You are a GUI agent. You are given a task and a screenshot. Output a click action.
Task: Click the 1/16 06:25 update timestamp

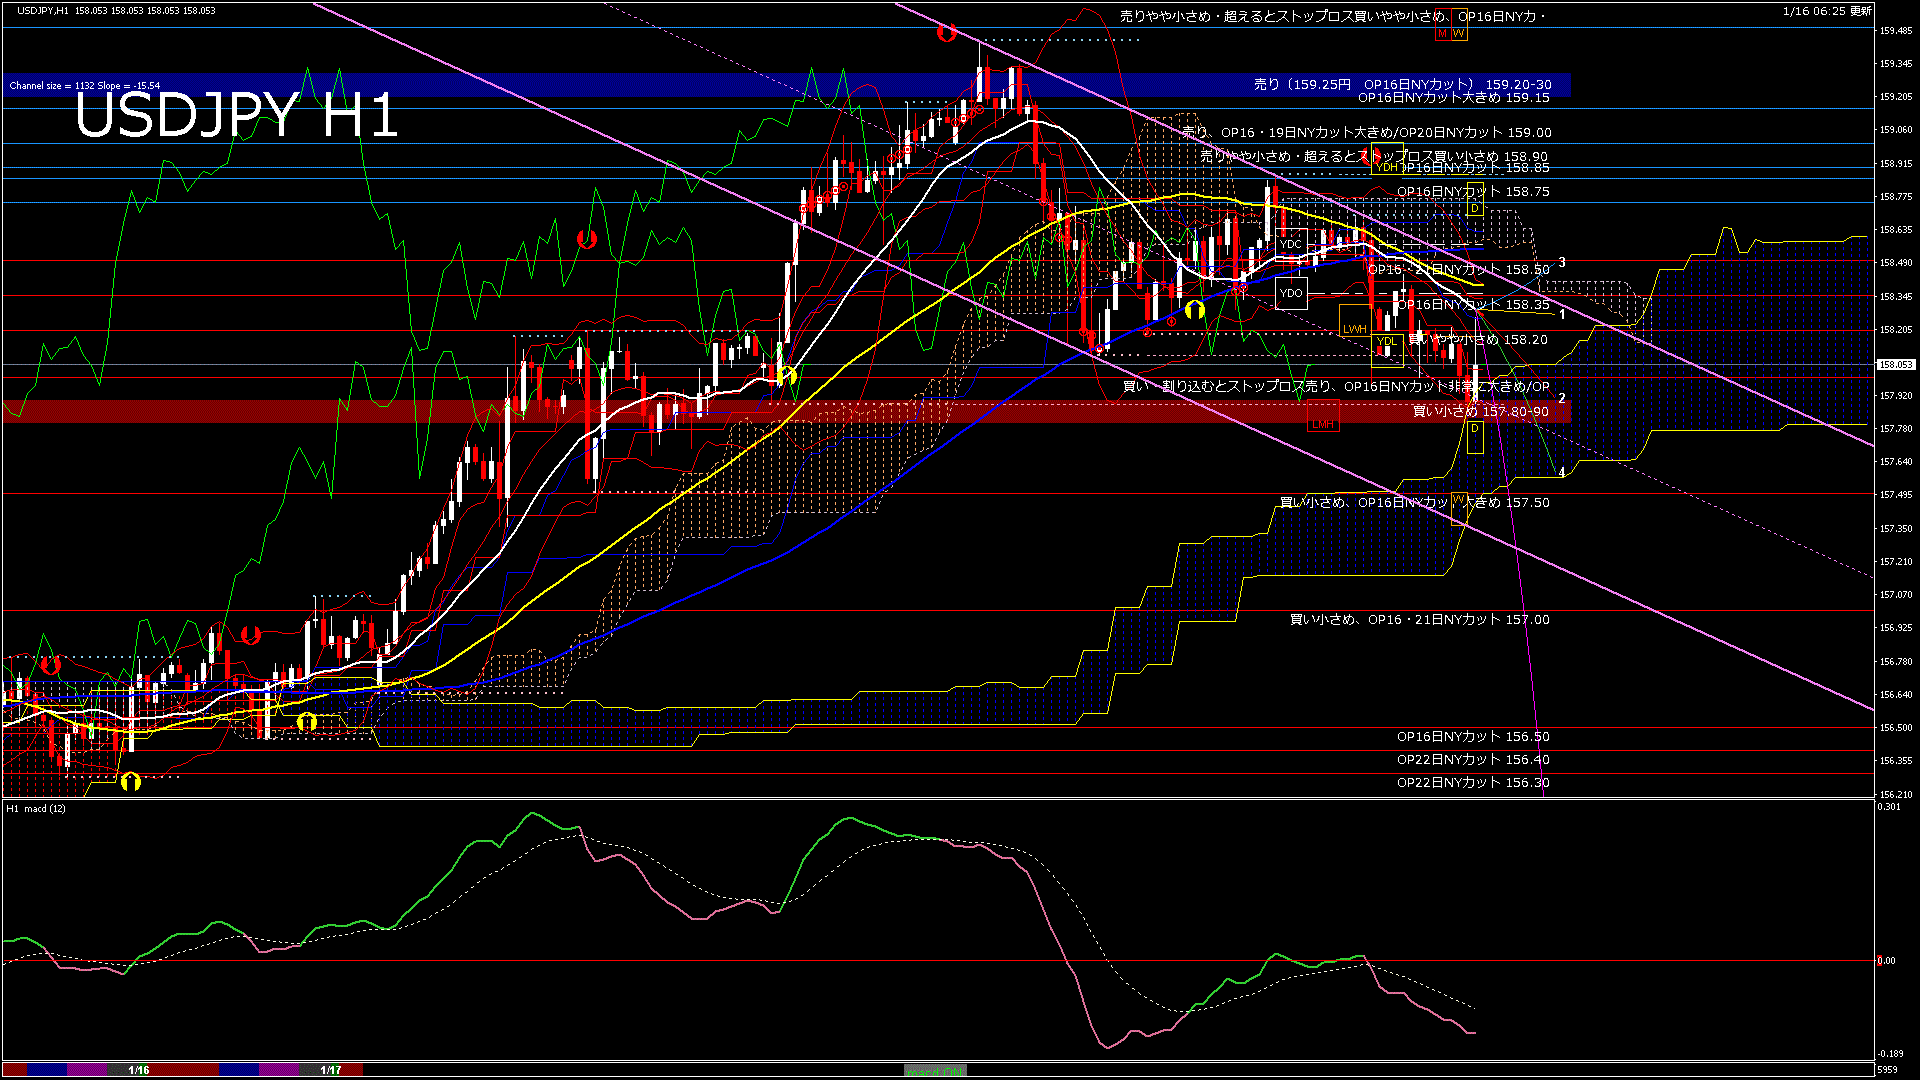point(1826,11)
